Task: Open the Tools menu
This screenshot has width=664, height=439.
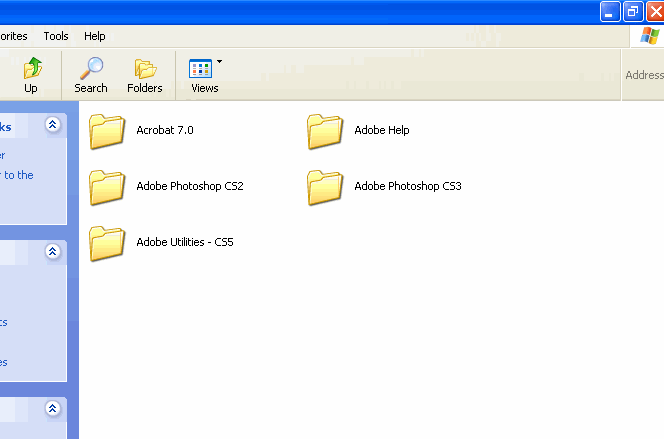Action: 56,36
